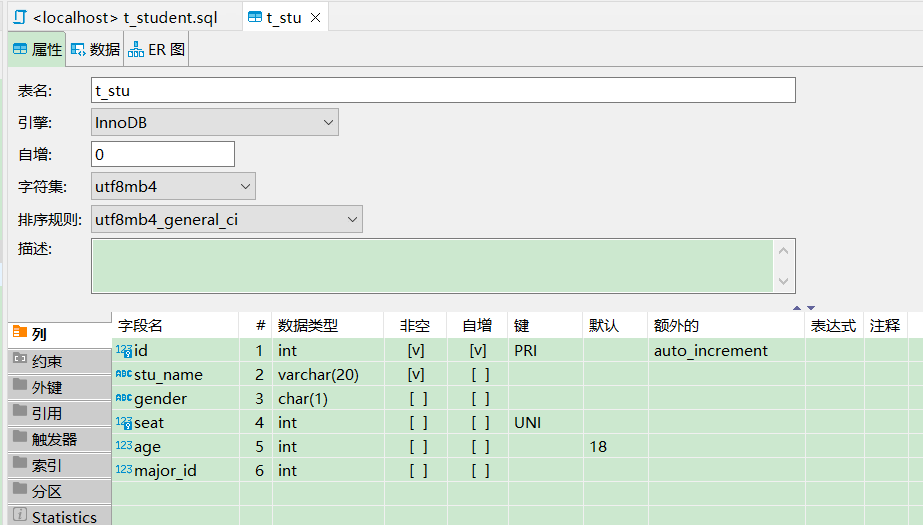Click the SQL script icon on the t_student.sql tab
This screenshot has width=923, height=525.
[x=20, y=17]
